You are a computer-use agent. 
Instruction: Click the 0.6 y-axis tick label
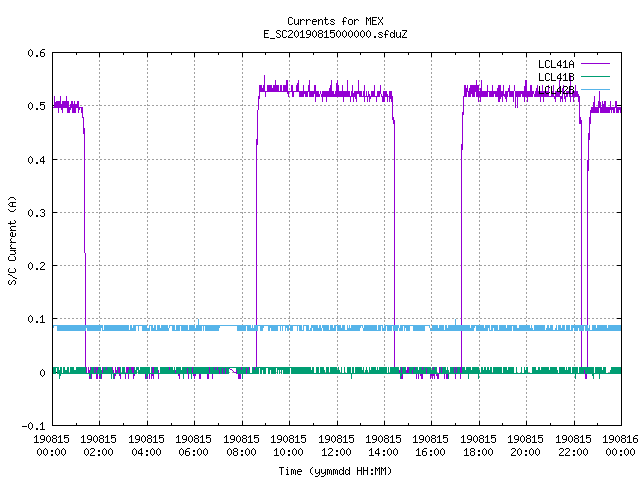(37, 53)
